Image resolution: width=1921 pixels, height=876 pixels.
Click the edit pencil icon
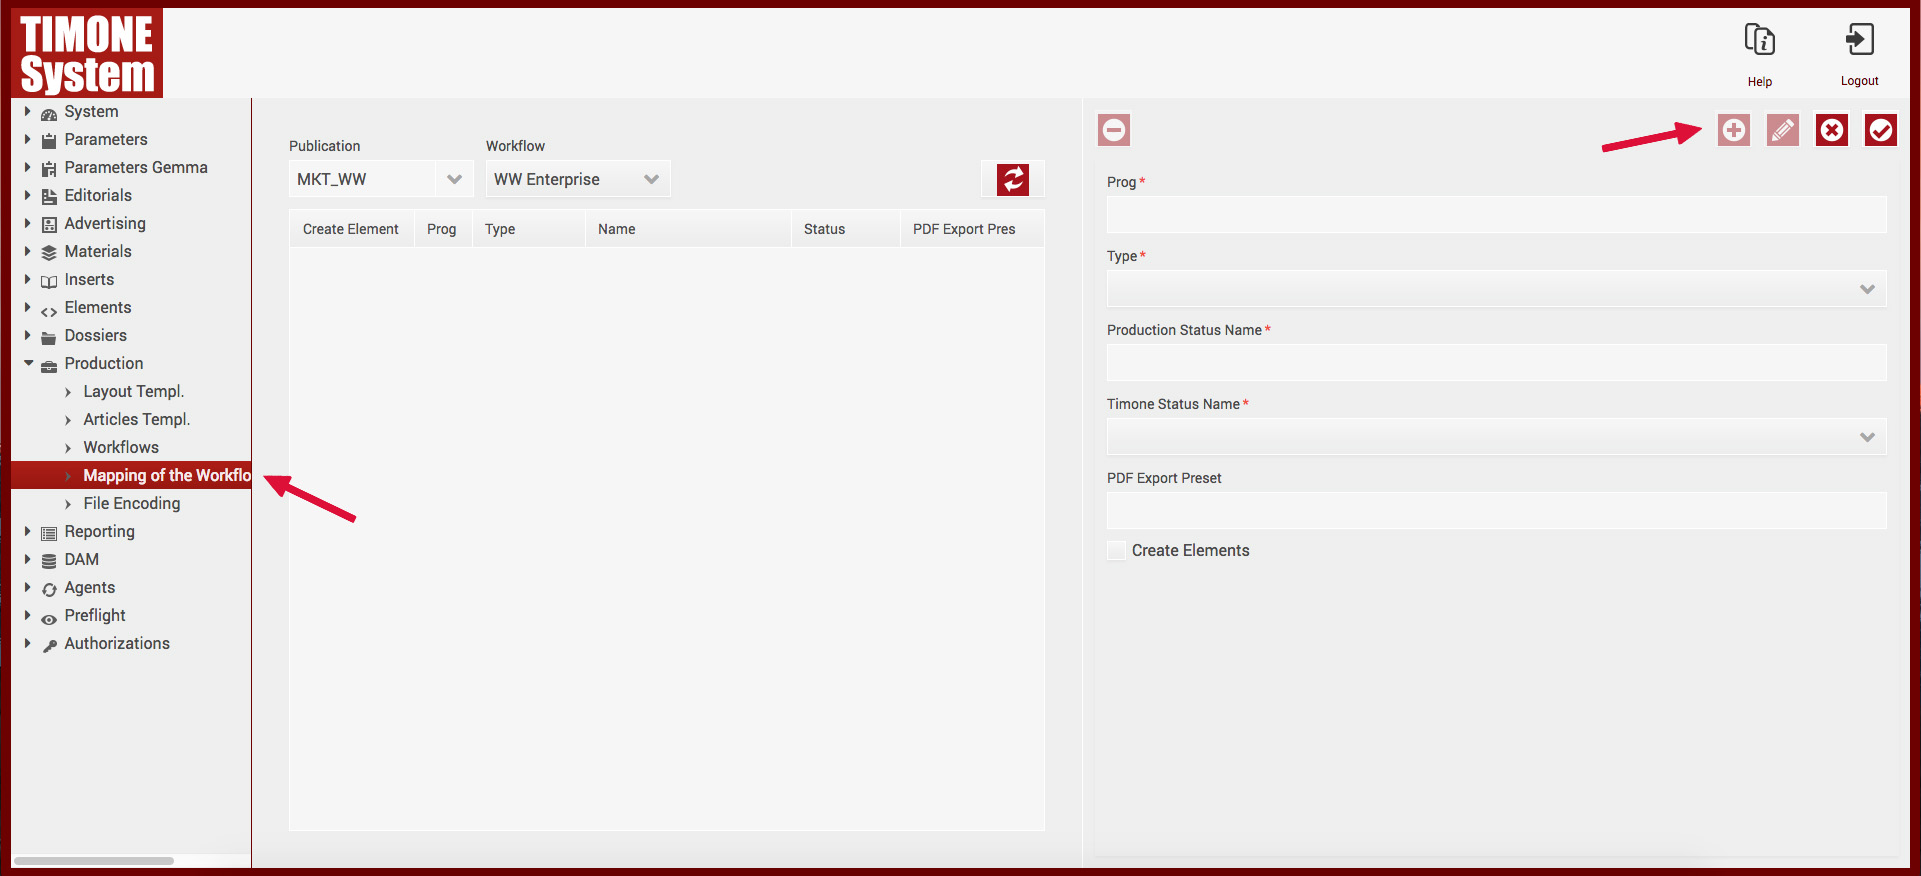1783,130
